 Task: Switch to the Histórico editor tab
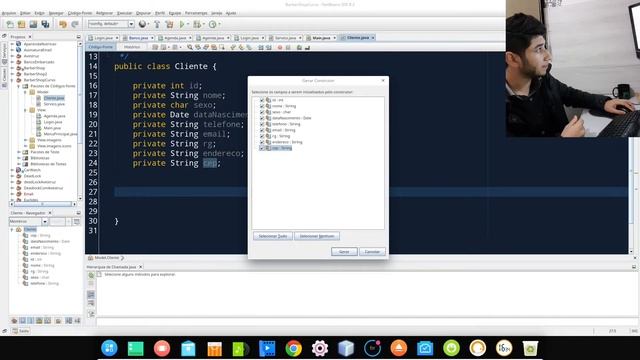pos(131,47)
